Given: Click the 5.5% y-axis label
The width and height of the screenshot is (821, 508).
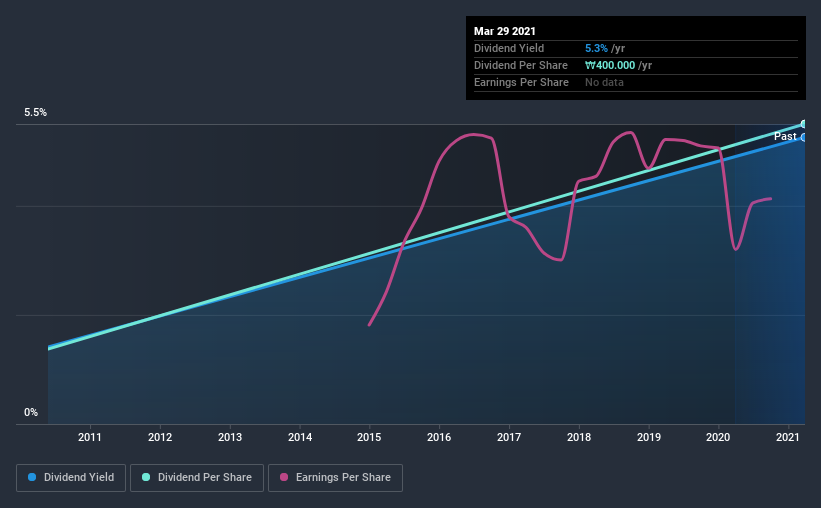Looking at the screenshot, I should (x=35, y=113).
